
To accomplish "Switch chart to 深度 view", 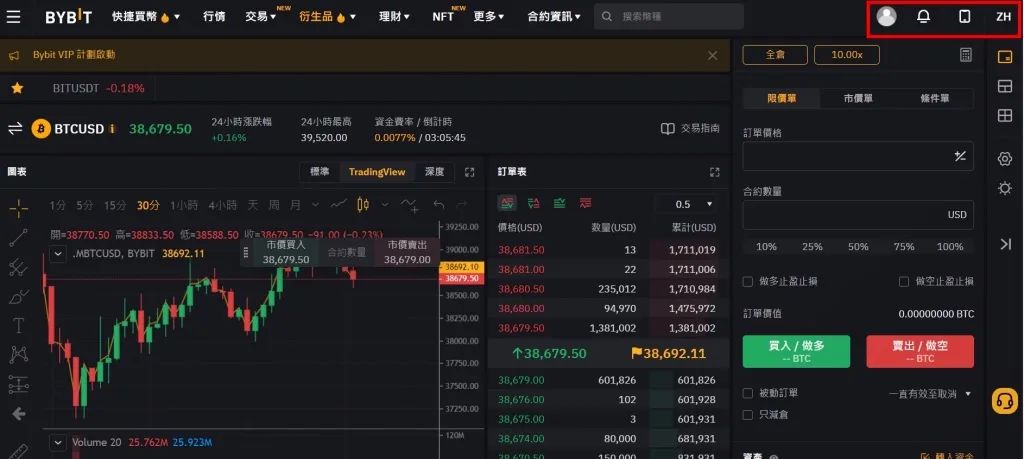I will pyautogui.click(x=434, y=172).
